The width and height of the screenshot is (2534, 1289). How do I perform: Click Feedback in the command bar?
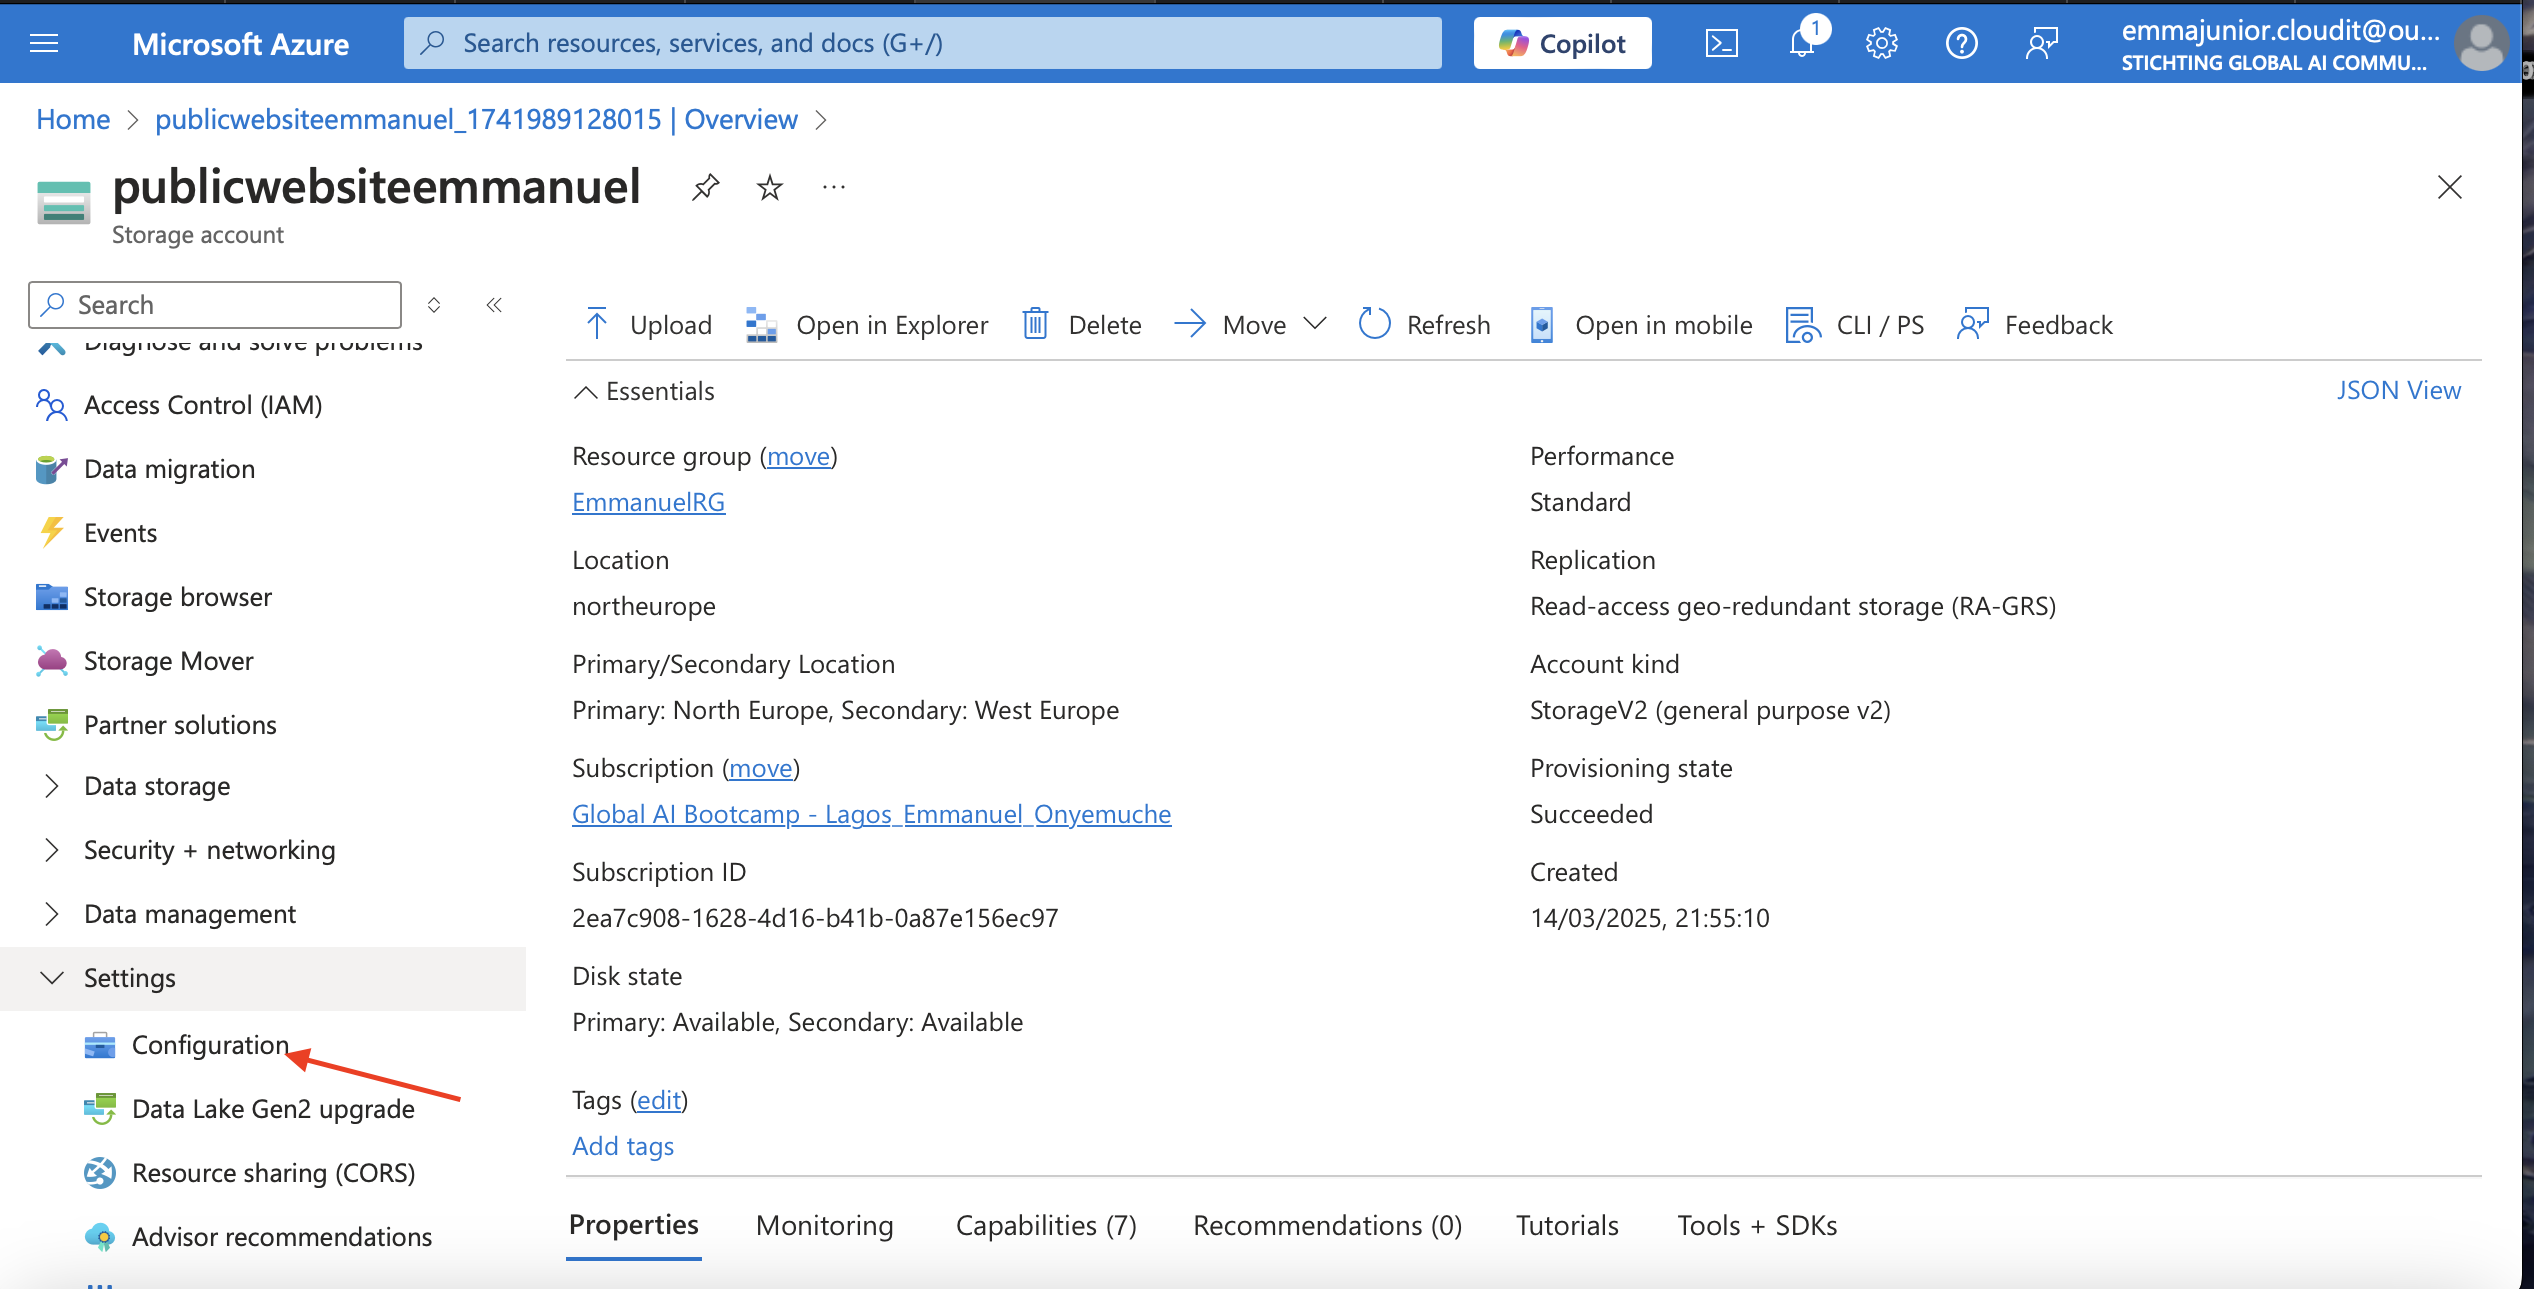pos(2035,325)
